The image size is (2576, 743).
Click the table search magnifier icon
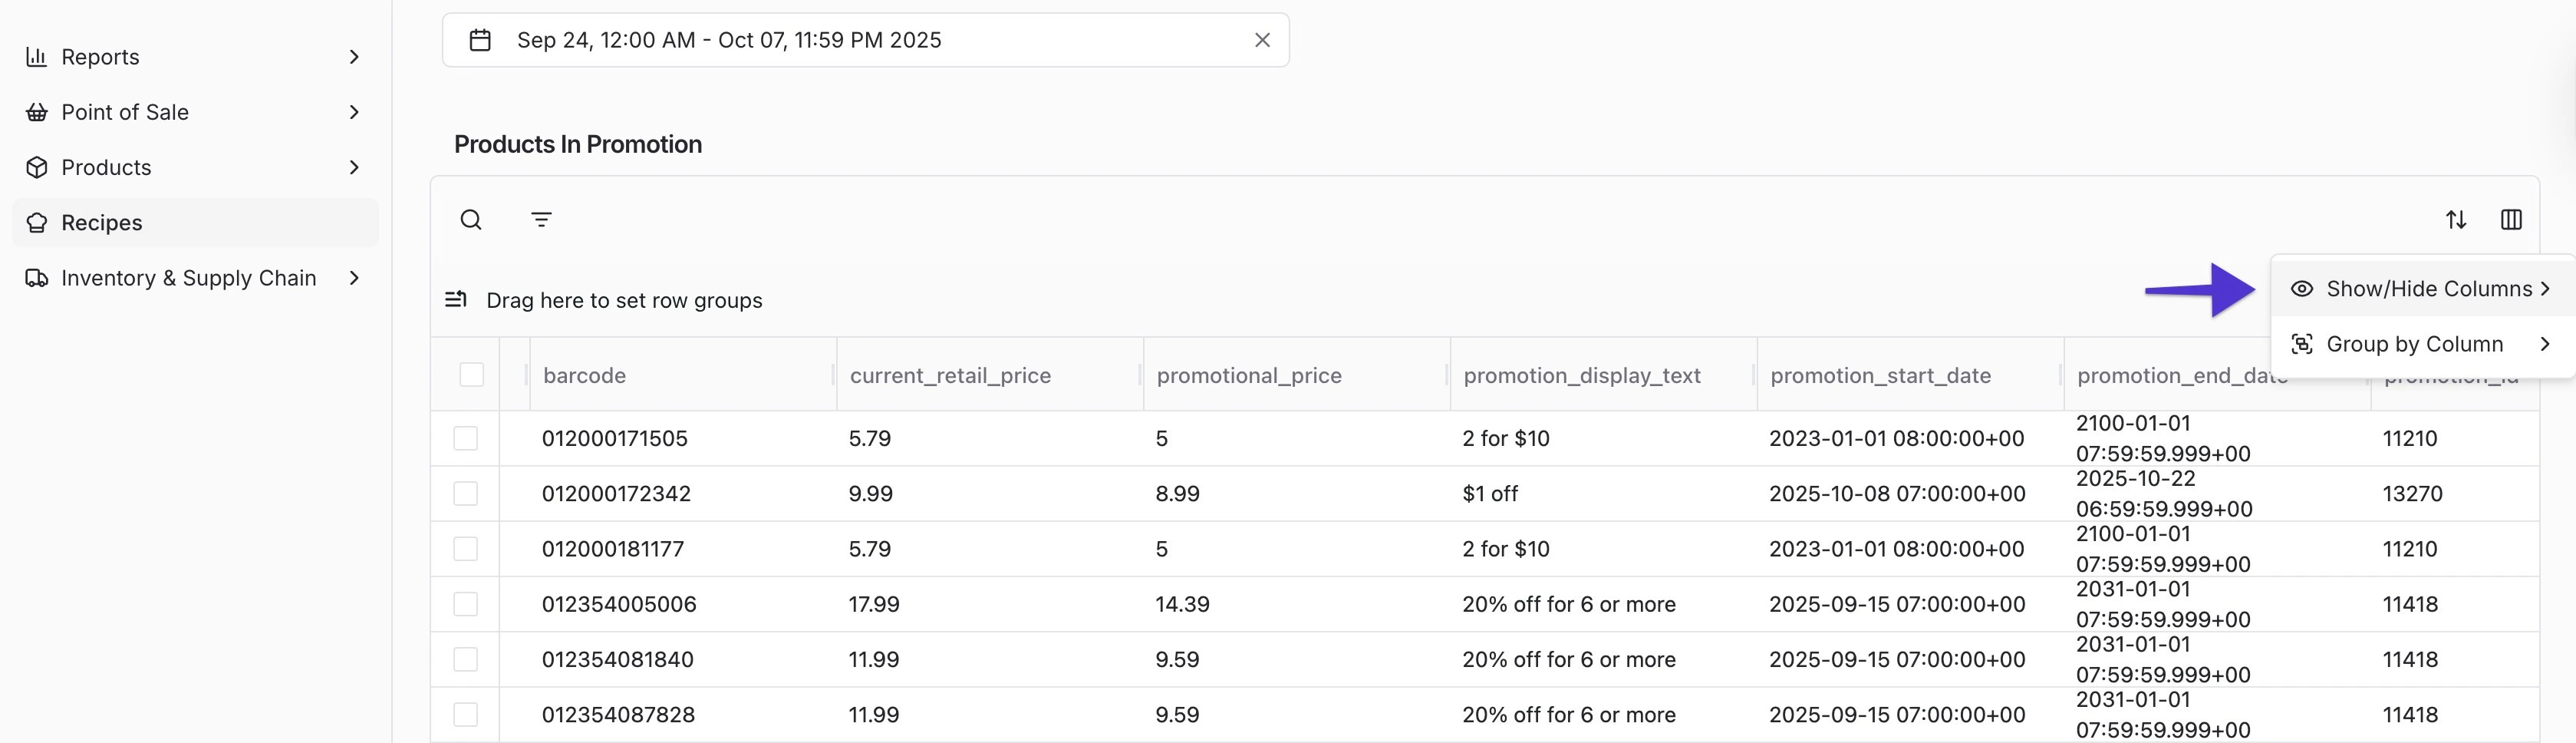pyautogui.click(x=471, y=220)
